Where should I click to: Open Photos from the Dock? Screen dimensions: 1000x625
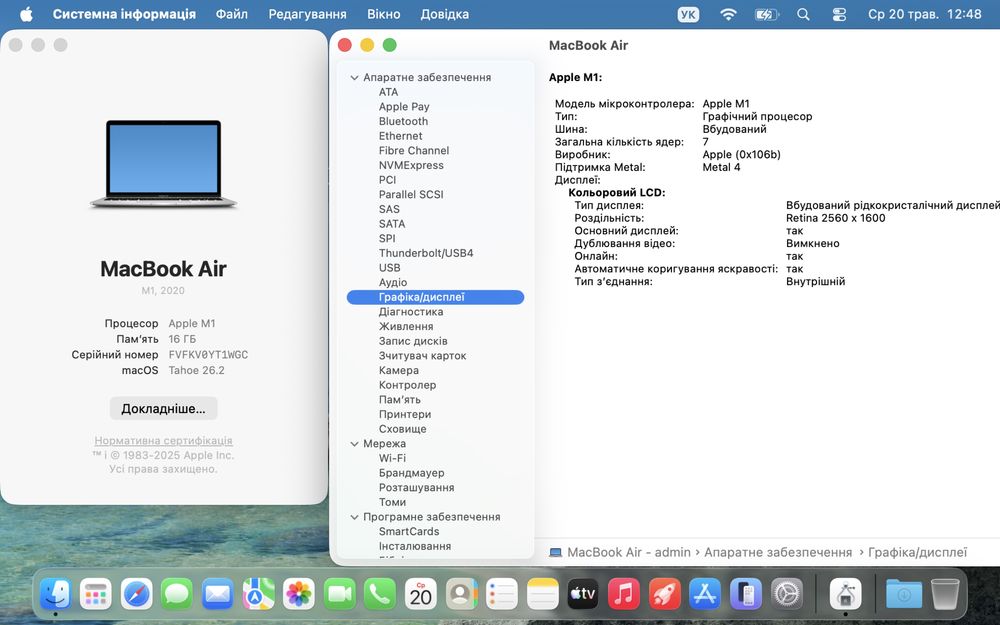[298, 594]
